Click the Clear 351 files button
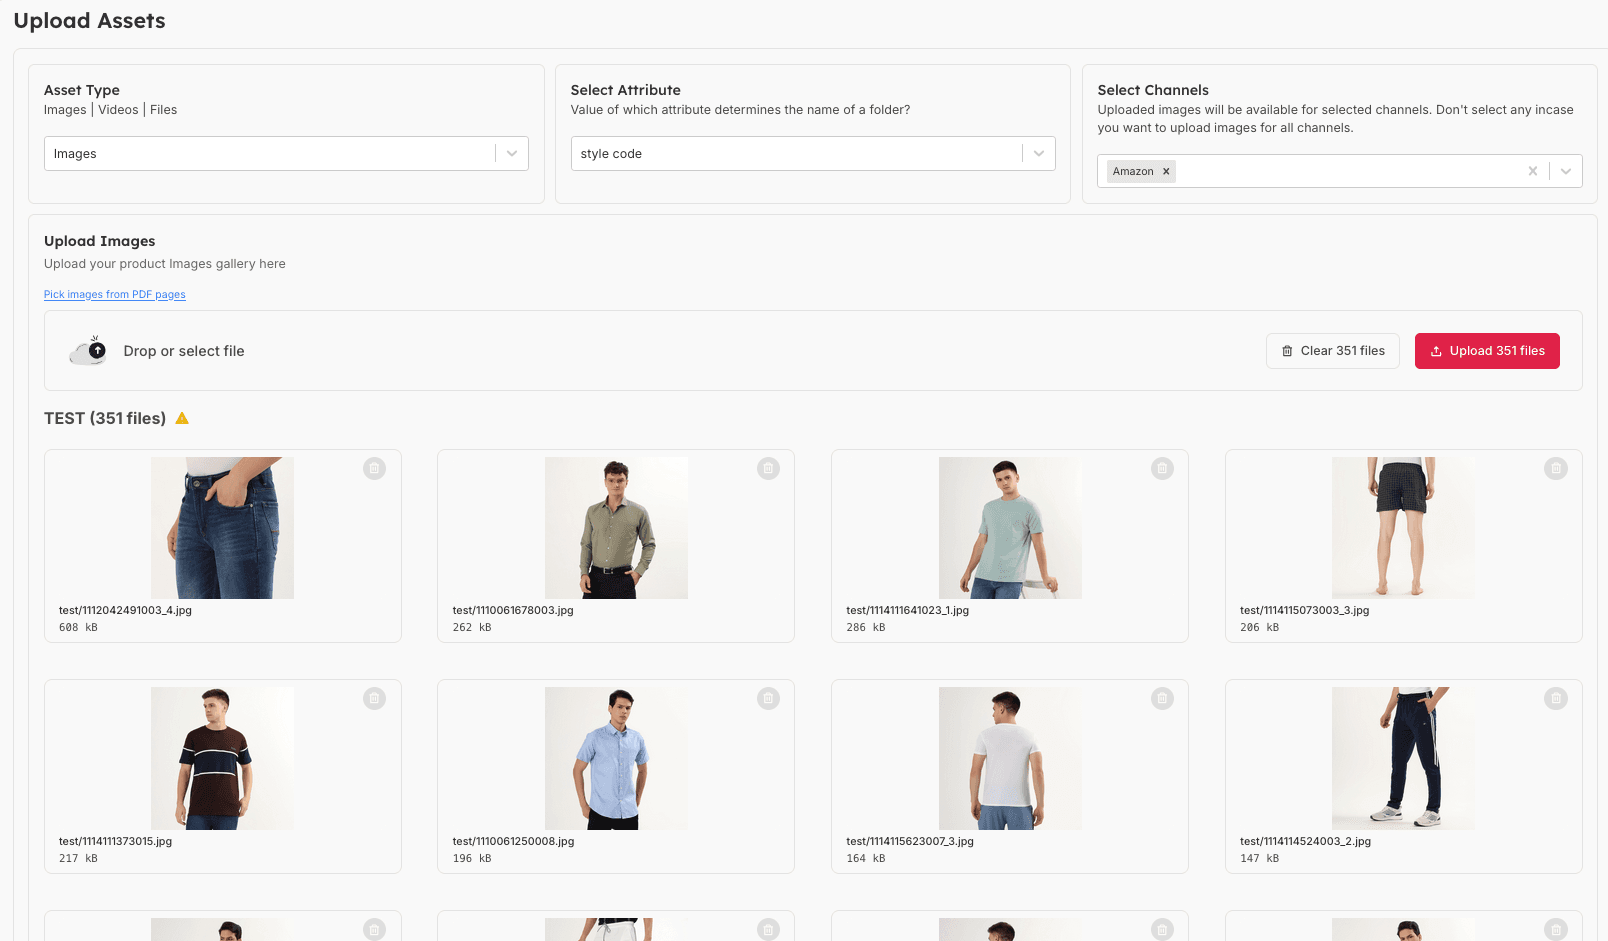The height and width of the screenshot is (941, 1608). [x=1332, y=351]
